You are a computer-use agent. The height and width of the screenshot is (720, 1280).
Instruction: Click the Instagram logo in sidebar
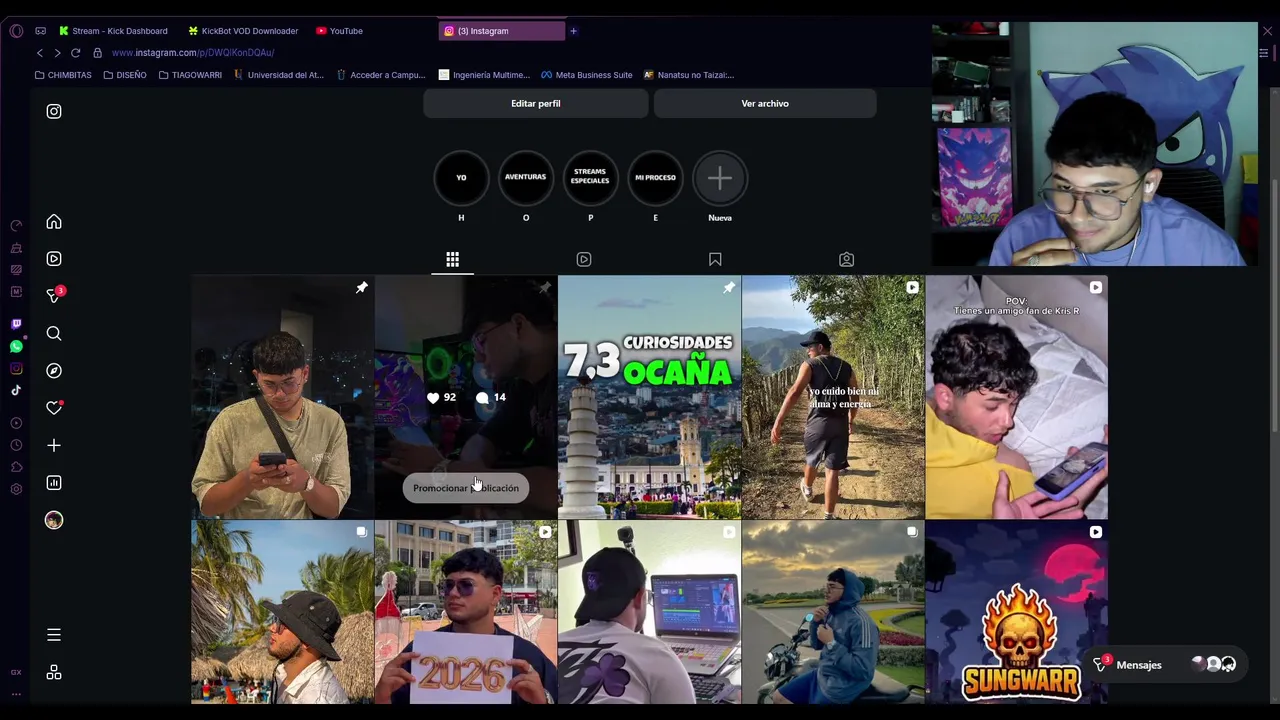(54, 111)
